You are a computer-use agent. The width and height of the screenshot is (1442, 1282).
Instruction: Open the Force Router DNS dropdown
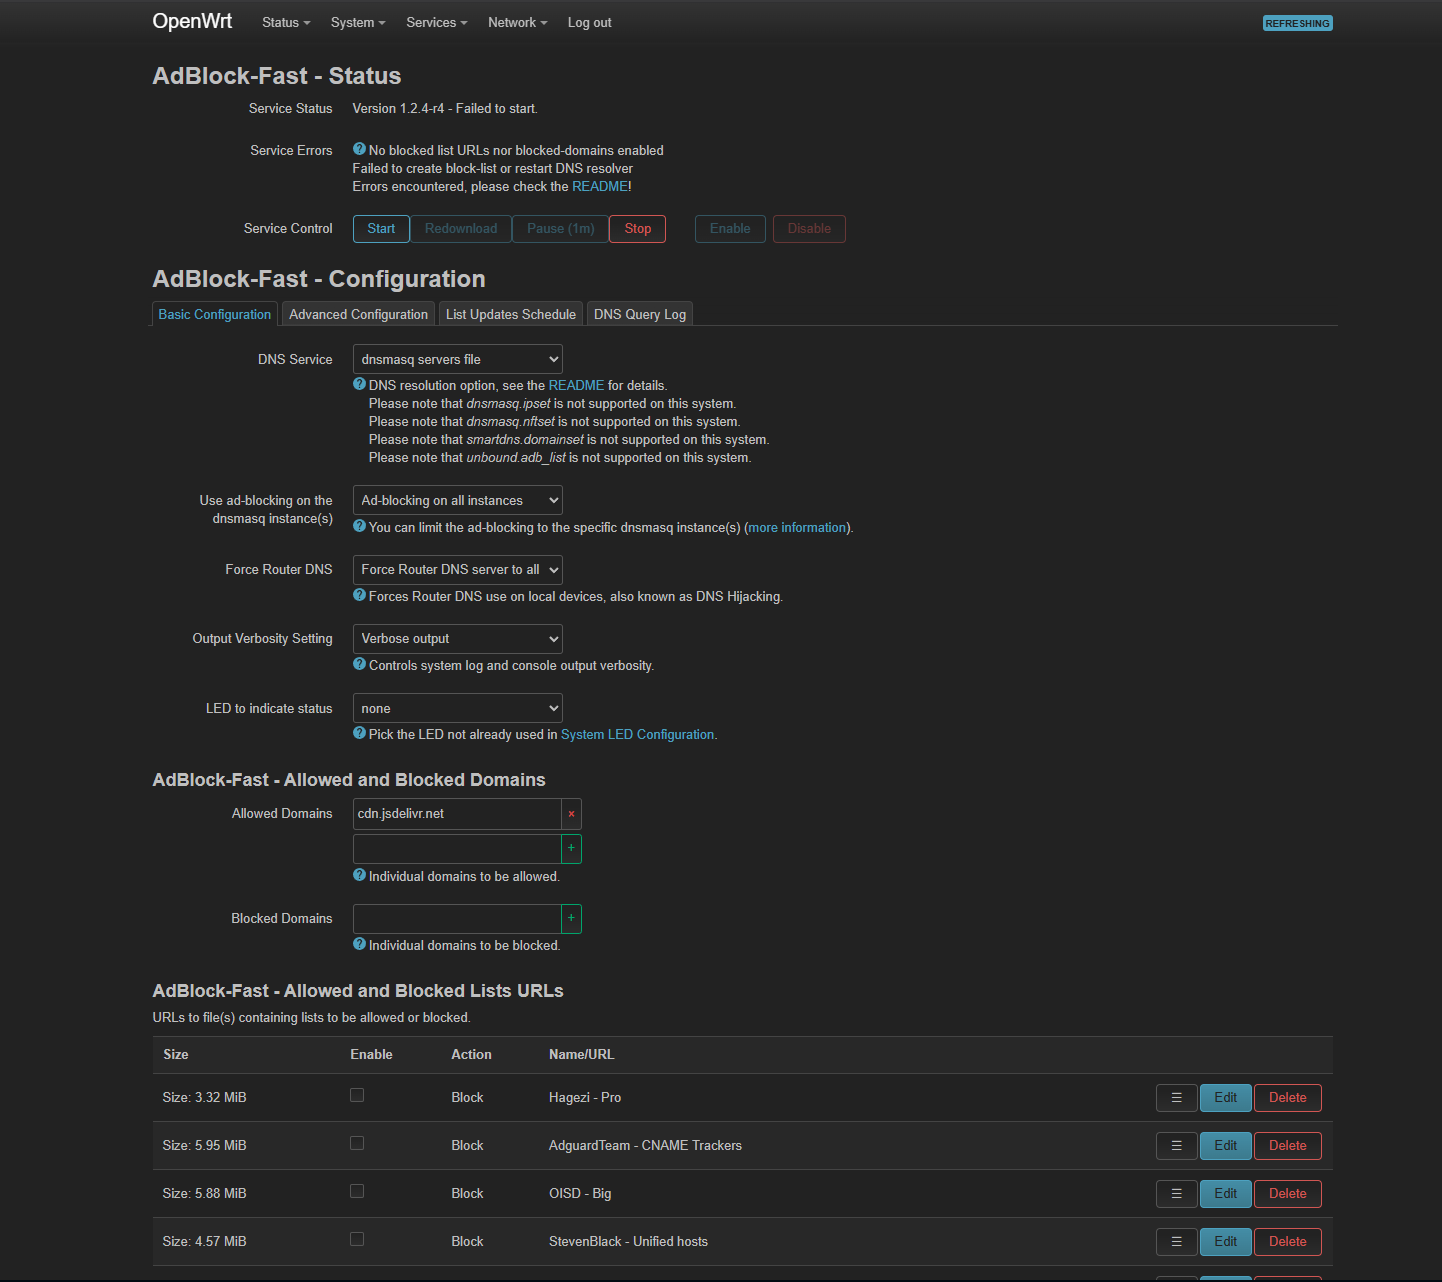pos(458,570)
